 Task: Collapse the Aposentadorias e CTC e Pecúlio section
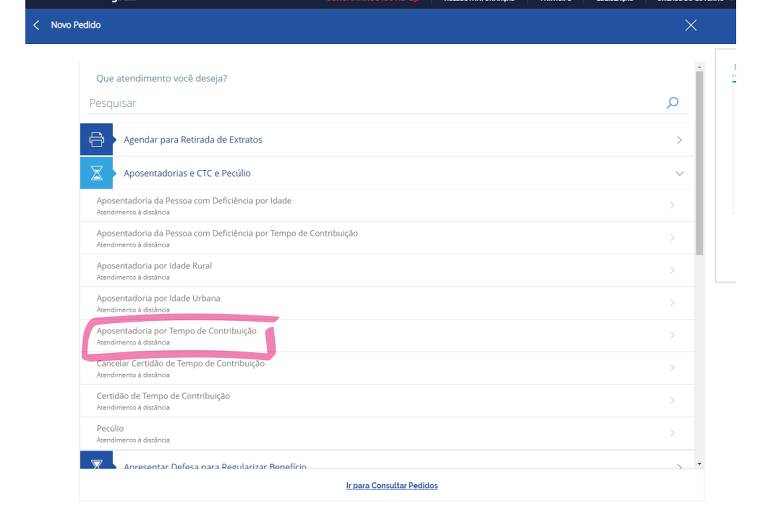click(x=680, y=173)
